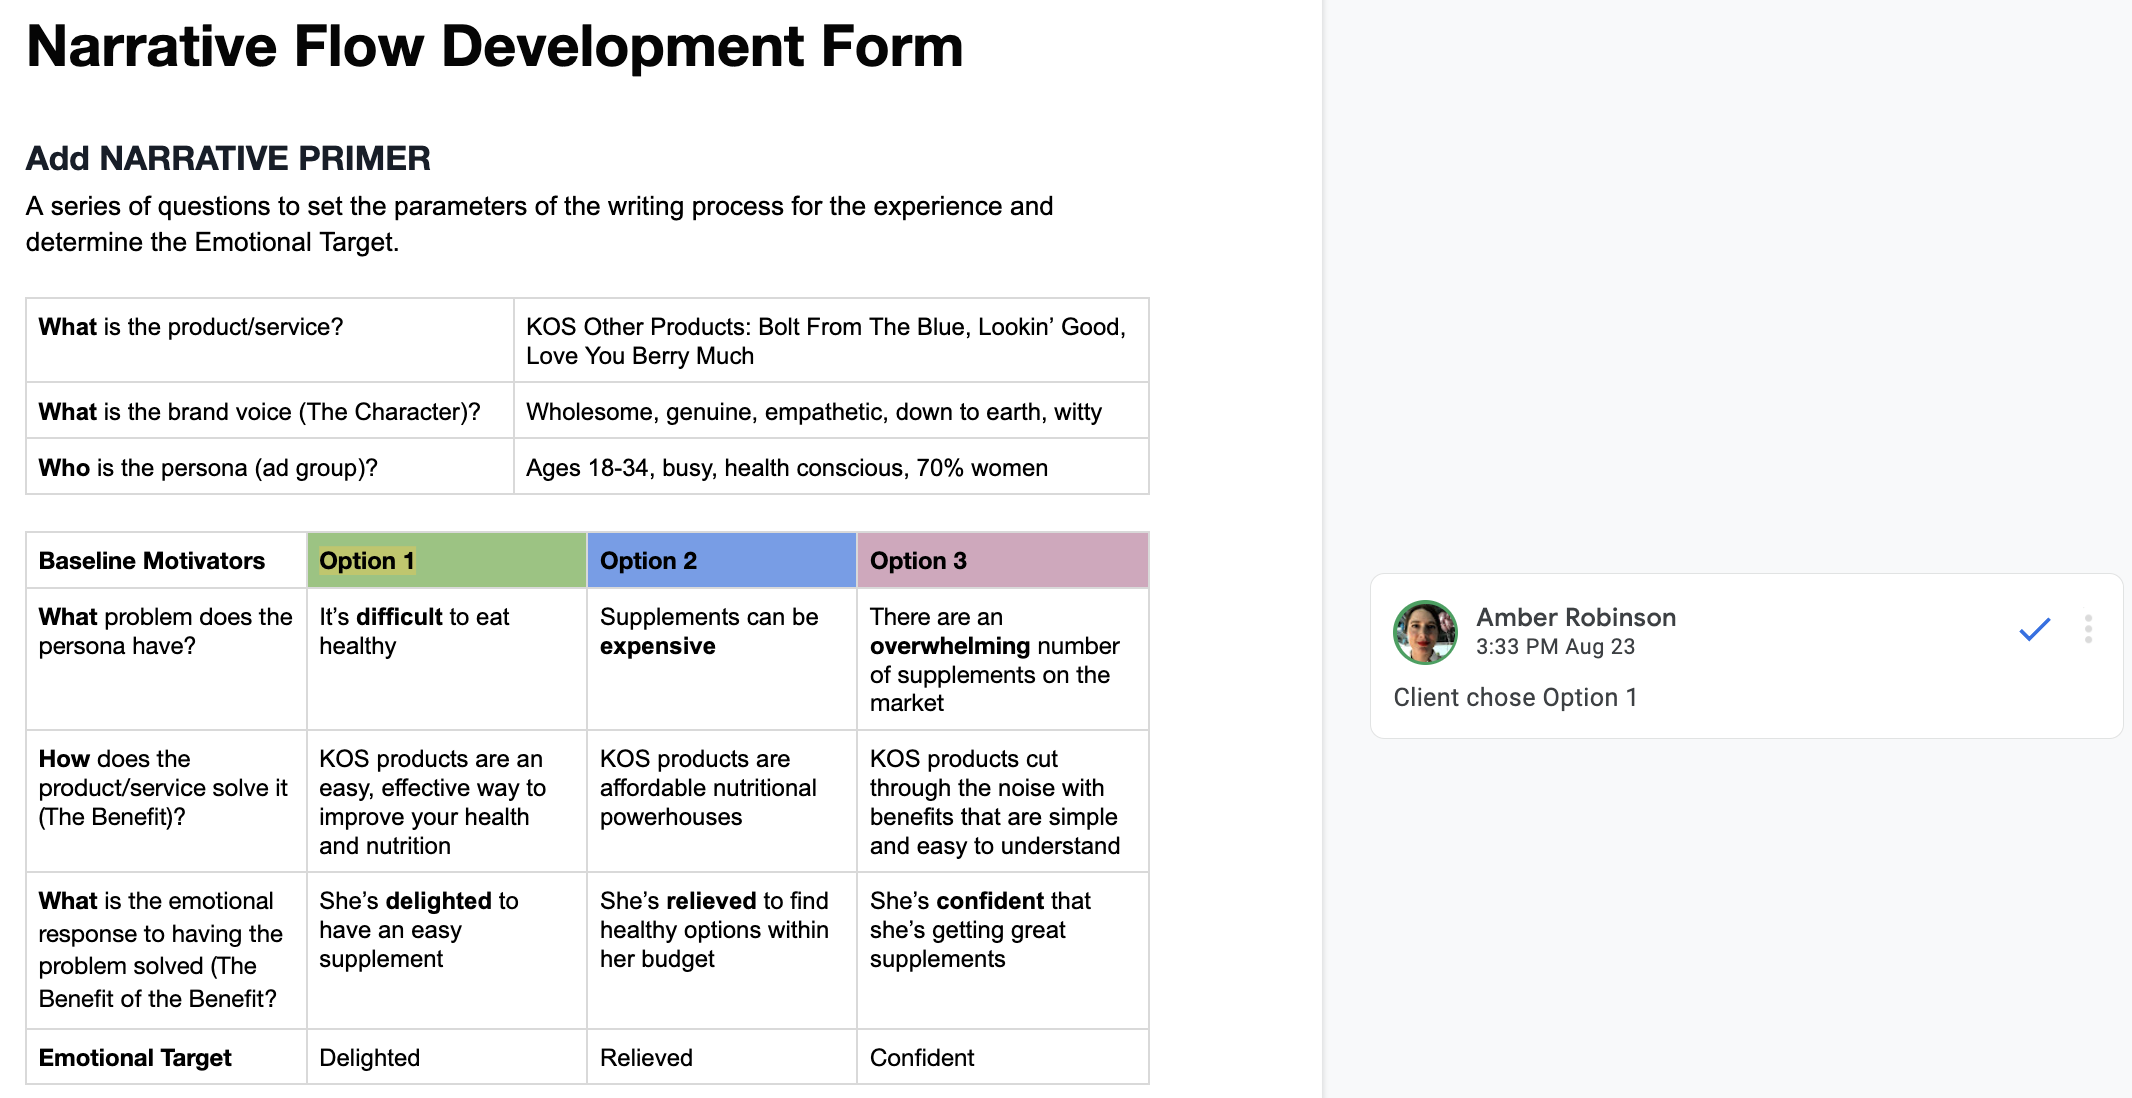Screen dimensions: 2132x1098
Task: Click the 'Delighted' emotional target cell
Action: [446, 1057]
